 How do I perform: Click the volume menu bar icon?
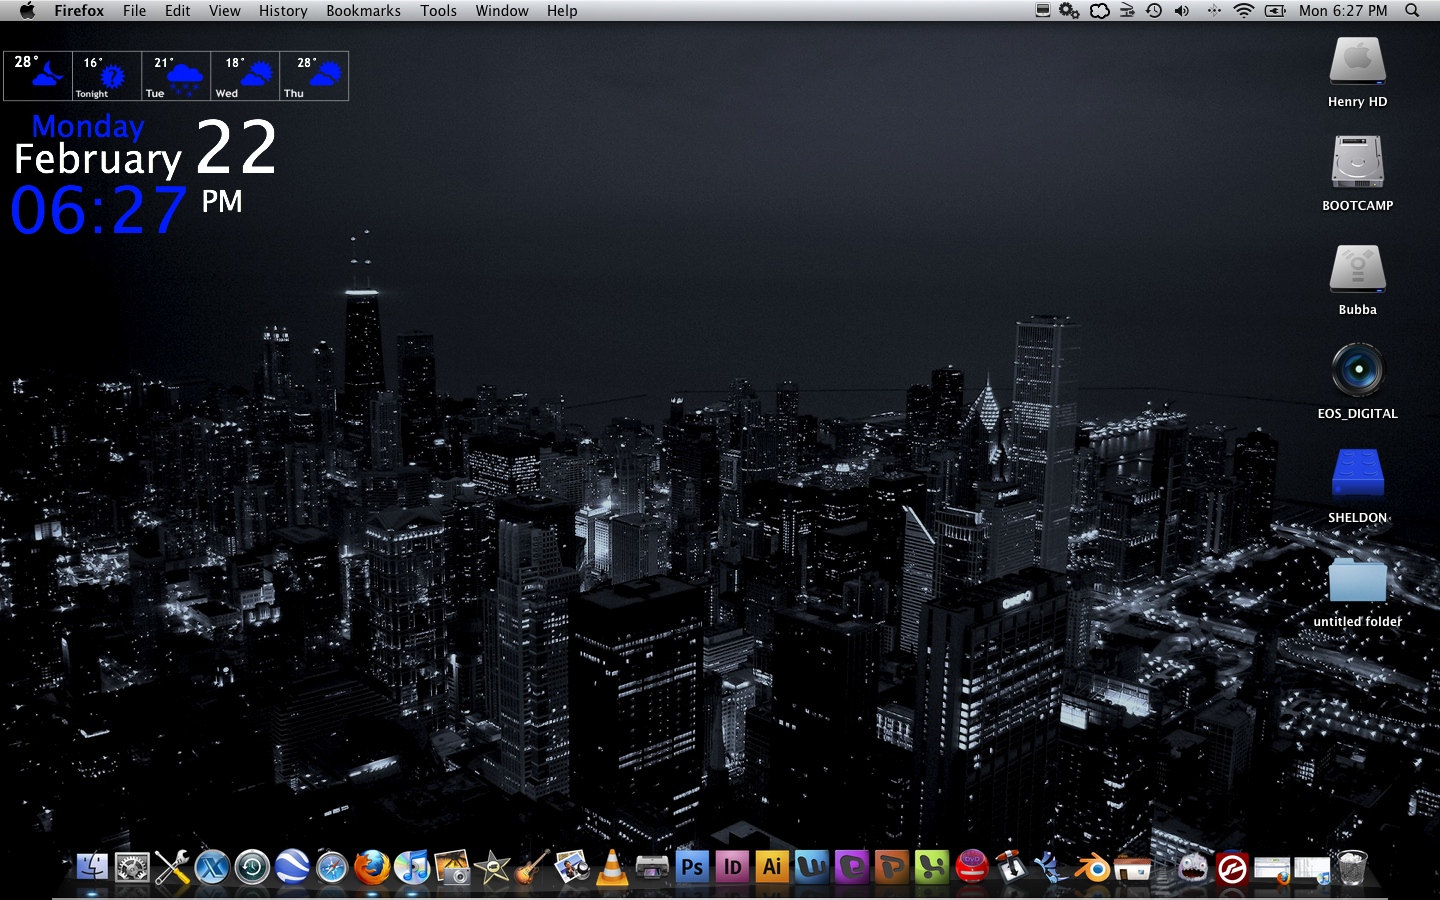1182,10
